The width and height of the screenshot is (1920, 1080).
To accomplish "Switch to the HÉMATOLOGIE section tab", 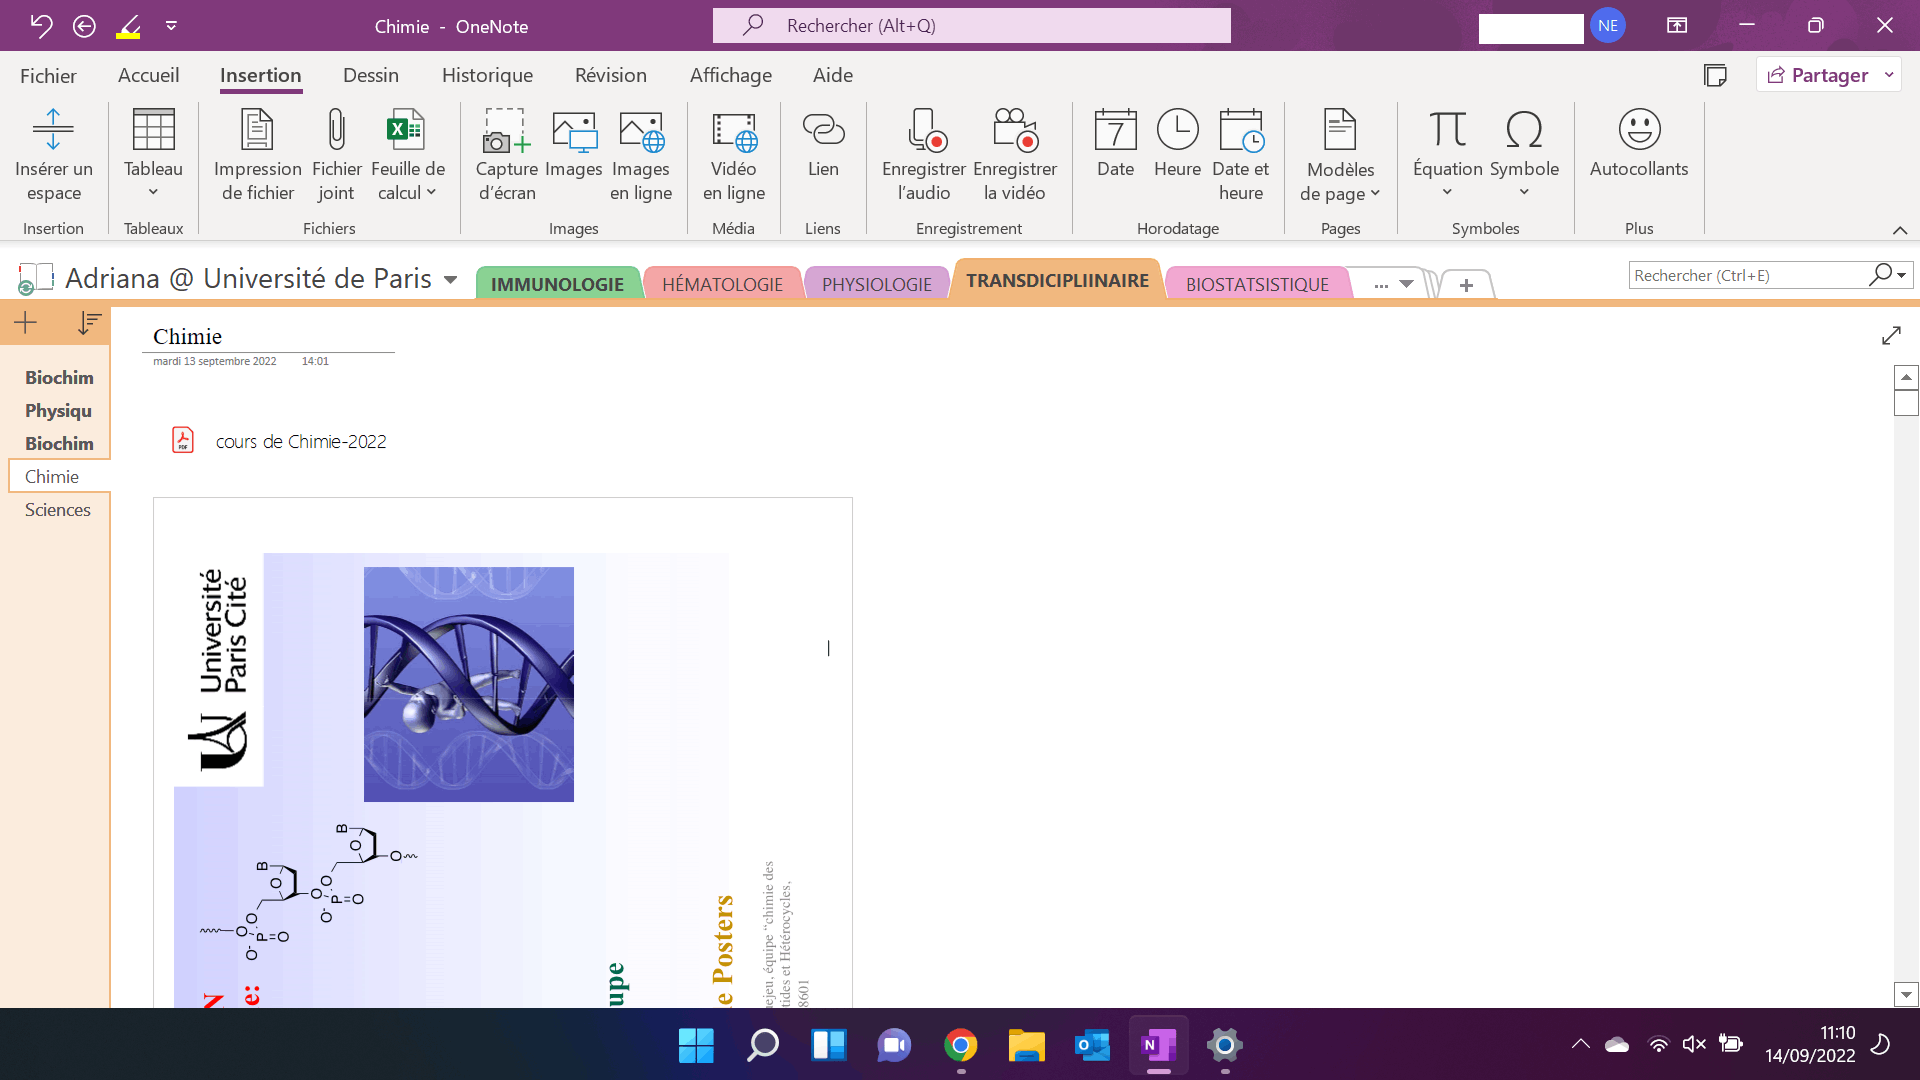I will (x=722, y=284).
